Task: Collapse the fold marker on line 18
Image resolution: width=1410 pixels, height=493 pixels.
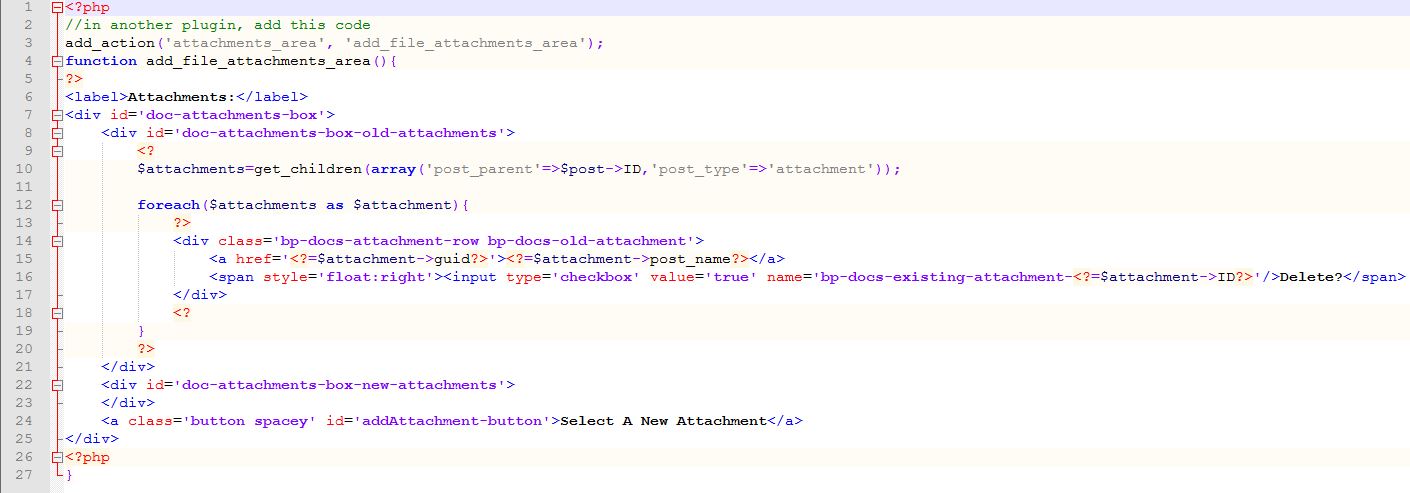Action: point(57,313)
